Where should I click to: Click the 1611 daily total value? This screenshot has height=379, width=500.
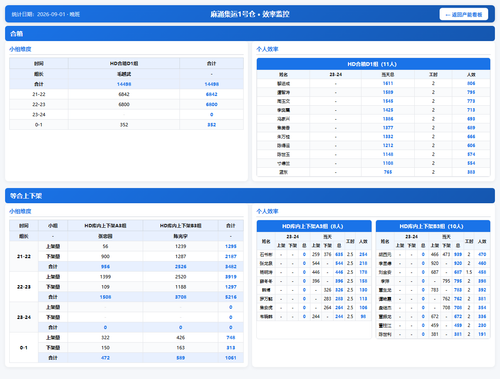388,83
